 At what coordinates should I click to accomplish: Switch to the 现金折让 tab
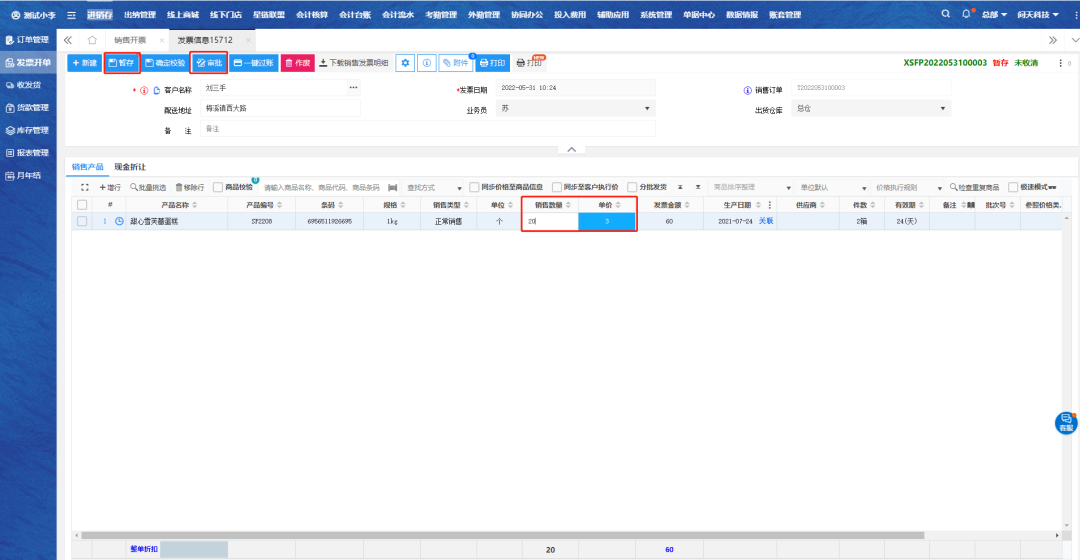point(129,166)
